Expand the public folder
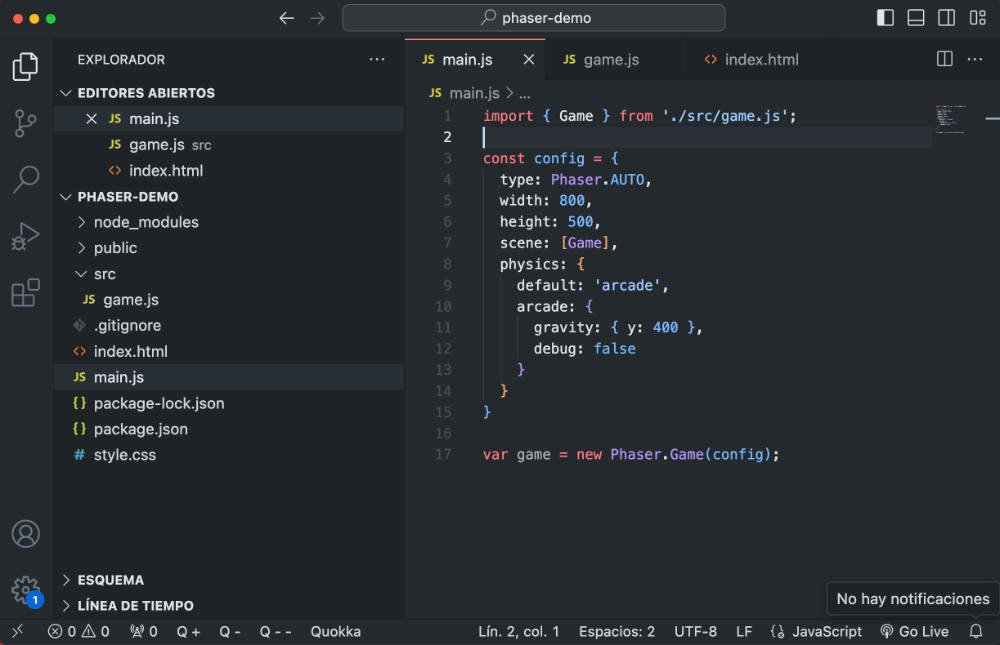The image size is (1000, 645). click(x=115, y=248)
